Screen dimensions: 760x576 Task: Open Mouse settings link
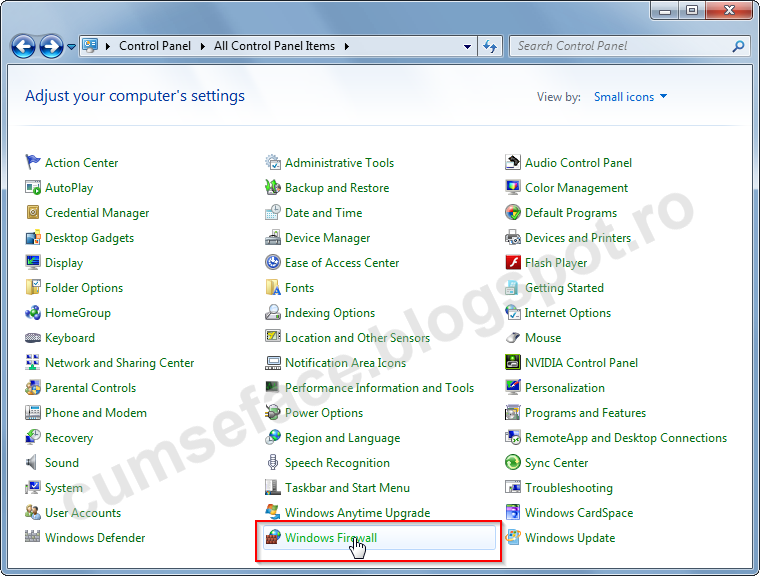(543, 337)
